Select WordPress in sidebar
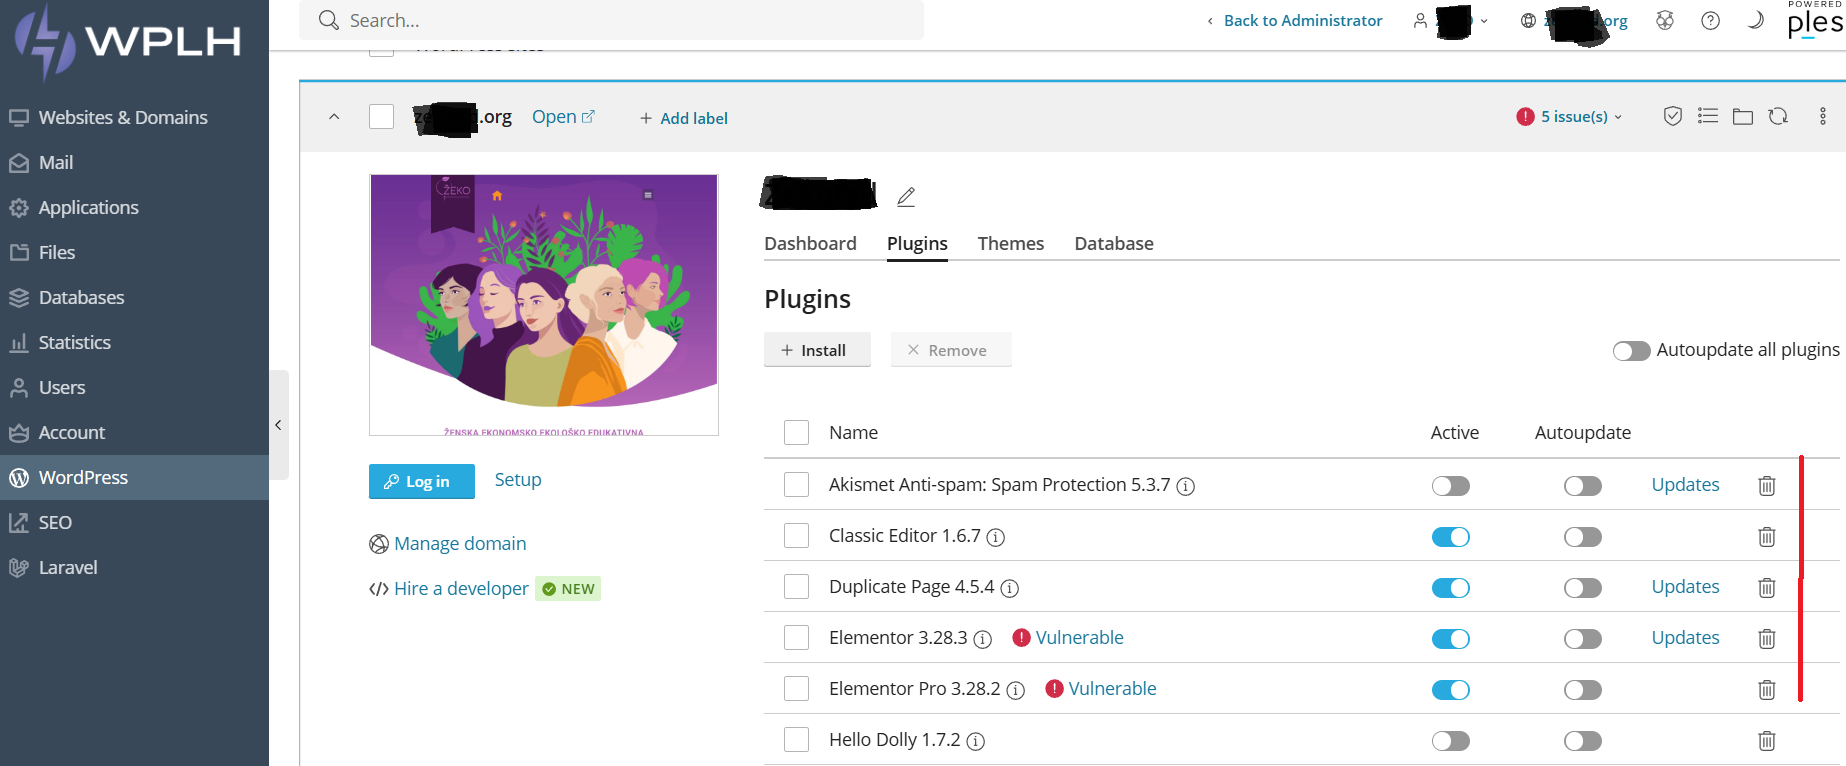 [134, 477]
